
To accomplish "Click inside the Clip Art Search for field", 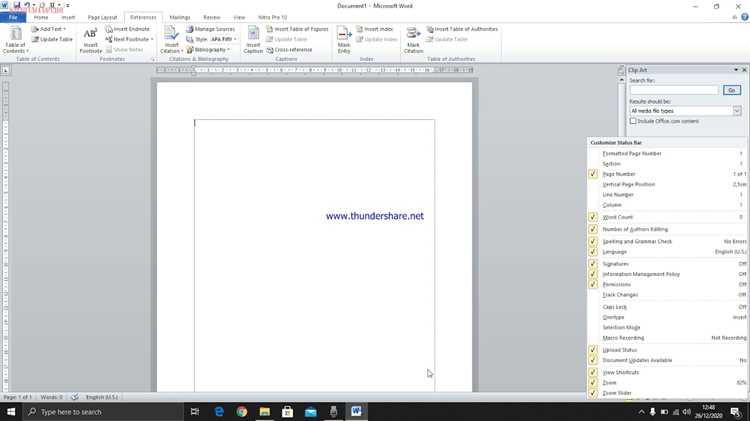I will click(x=674, y=90).
